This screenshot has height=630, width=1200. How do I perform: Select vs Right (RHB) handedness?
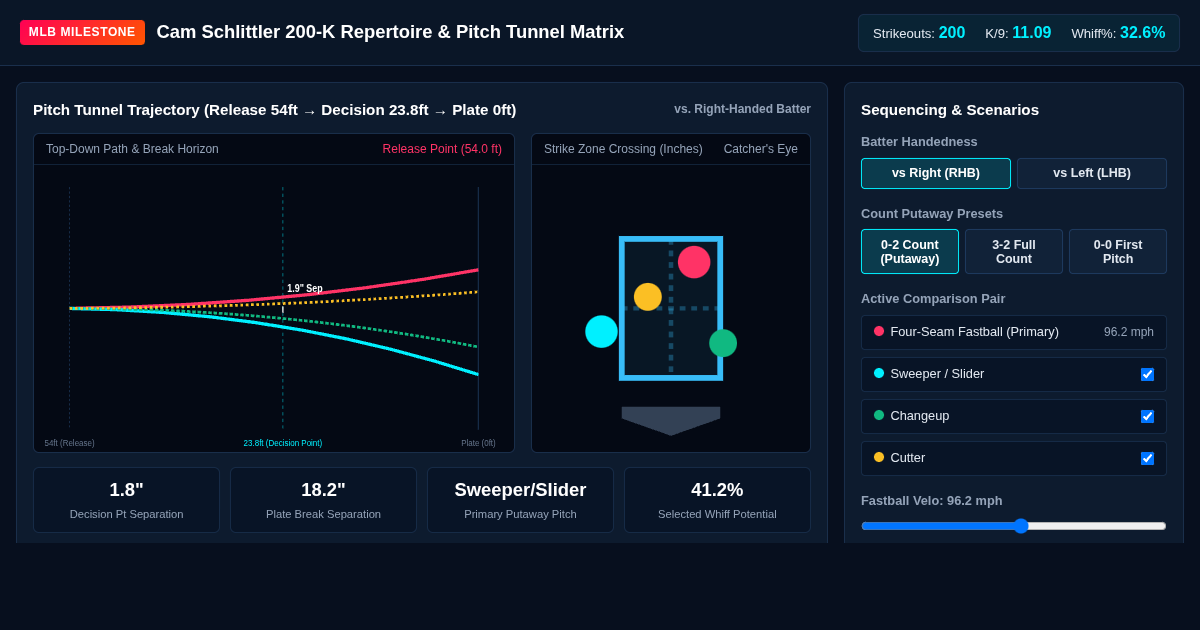tap(936, 173)
